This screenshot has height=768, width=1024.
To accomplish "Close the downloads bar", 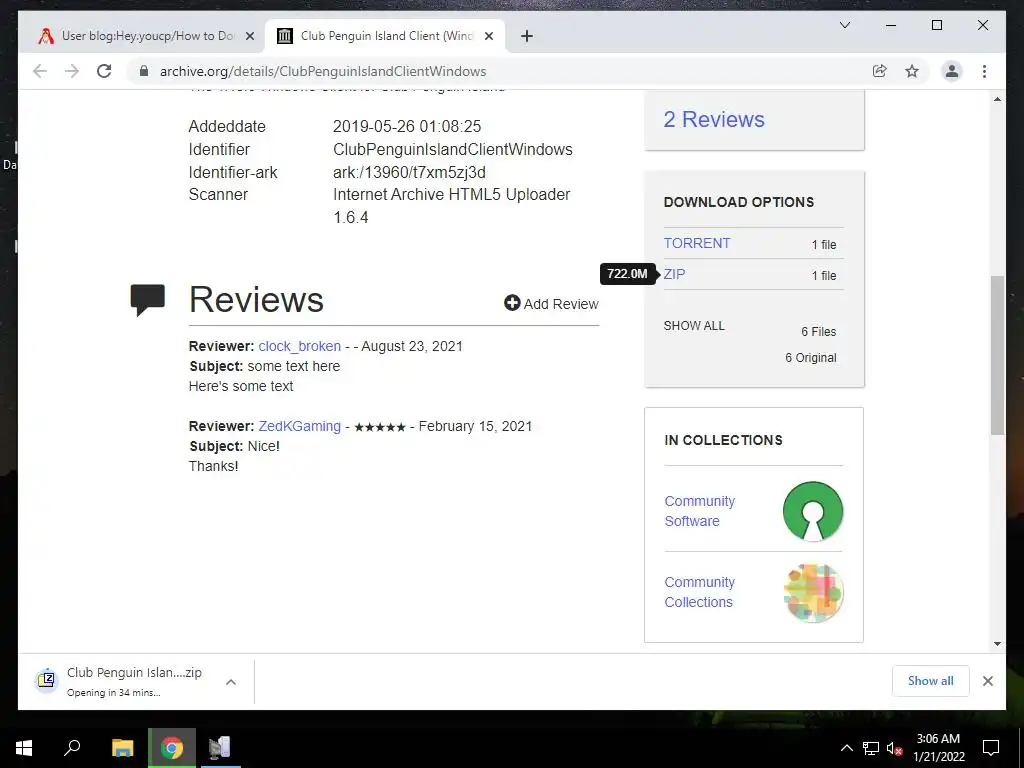I will pos(987,681).
